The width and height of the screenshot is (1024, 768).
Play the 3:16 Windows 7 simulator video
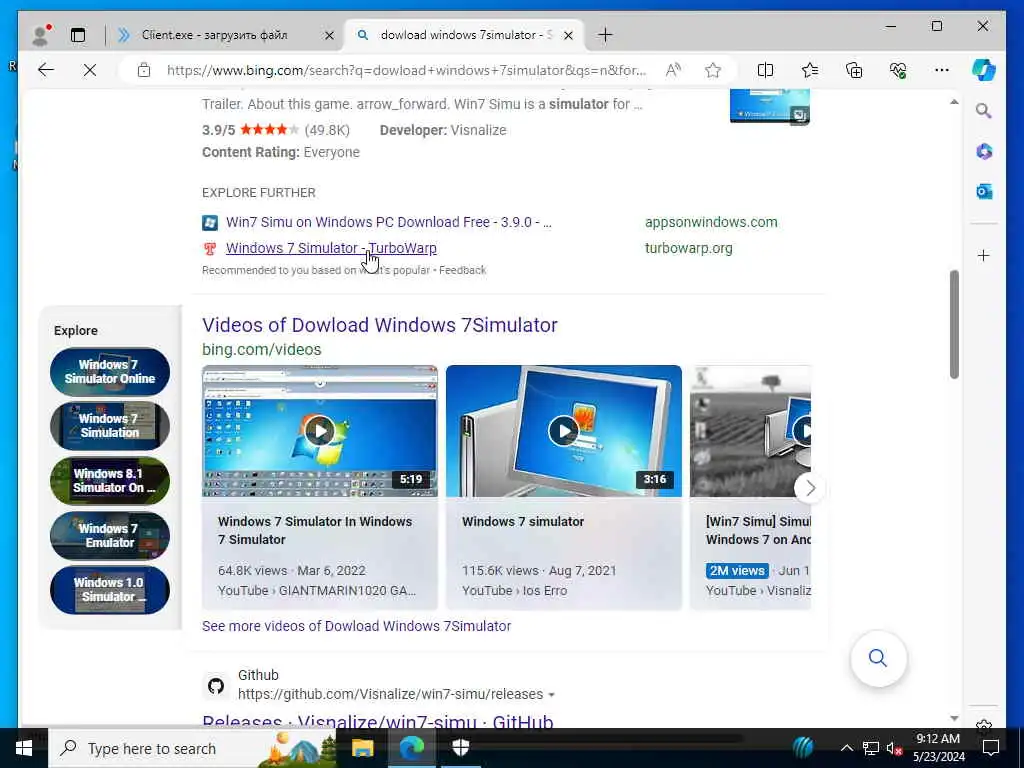564,431
